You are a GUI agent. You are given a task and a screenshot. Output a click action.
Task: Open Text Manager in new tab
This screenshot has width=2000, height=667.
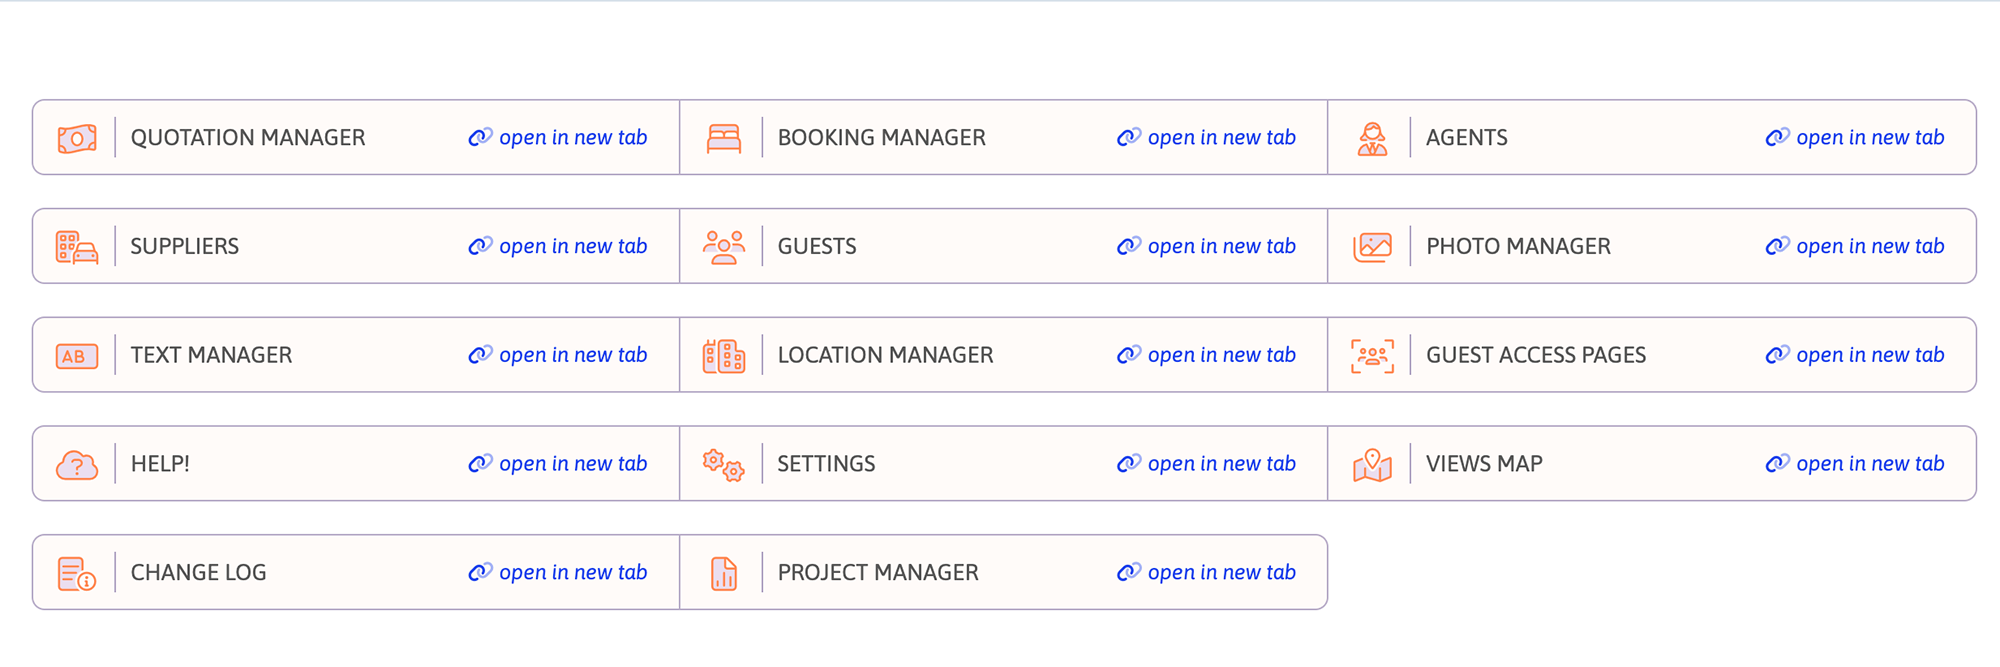[573, 356]
